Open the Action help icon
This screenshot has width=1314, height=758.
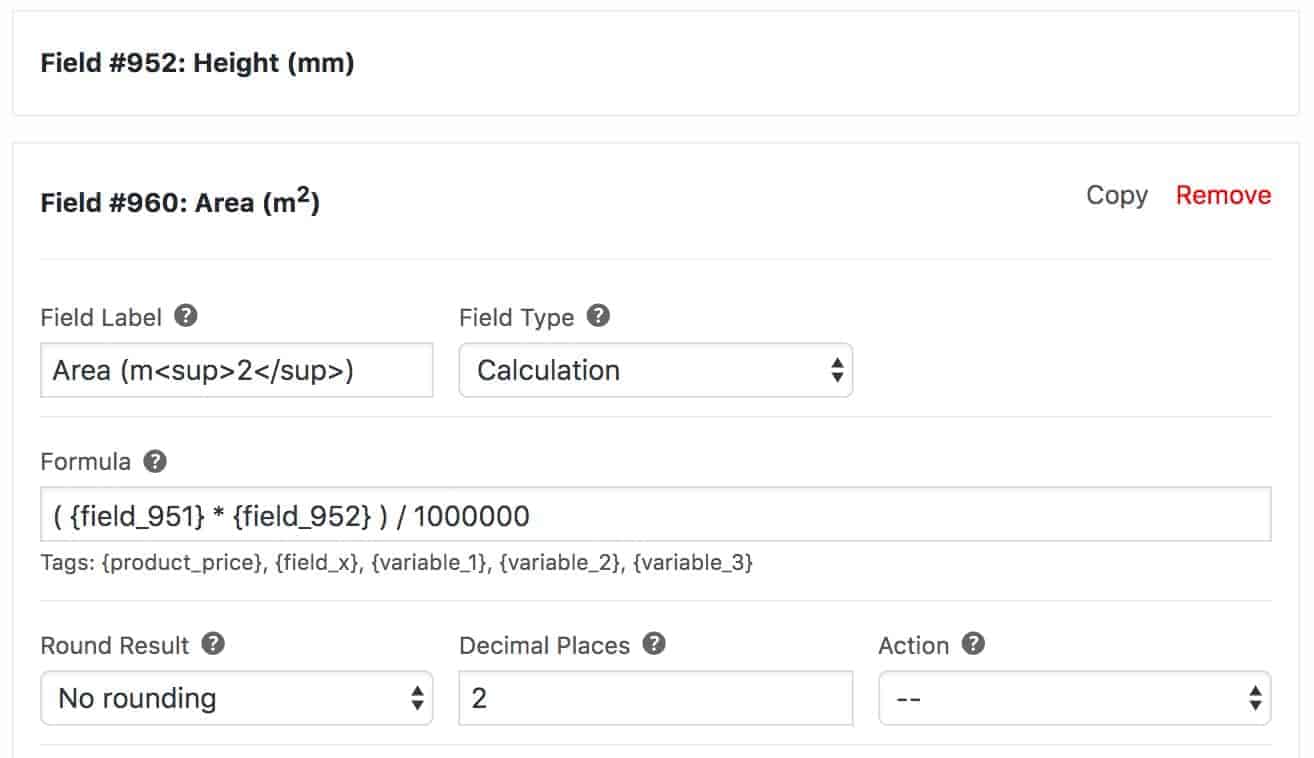pyautogui.click(x=973, y=644)
